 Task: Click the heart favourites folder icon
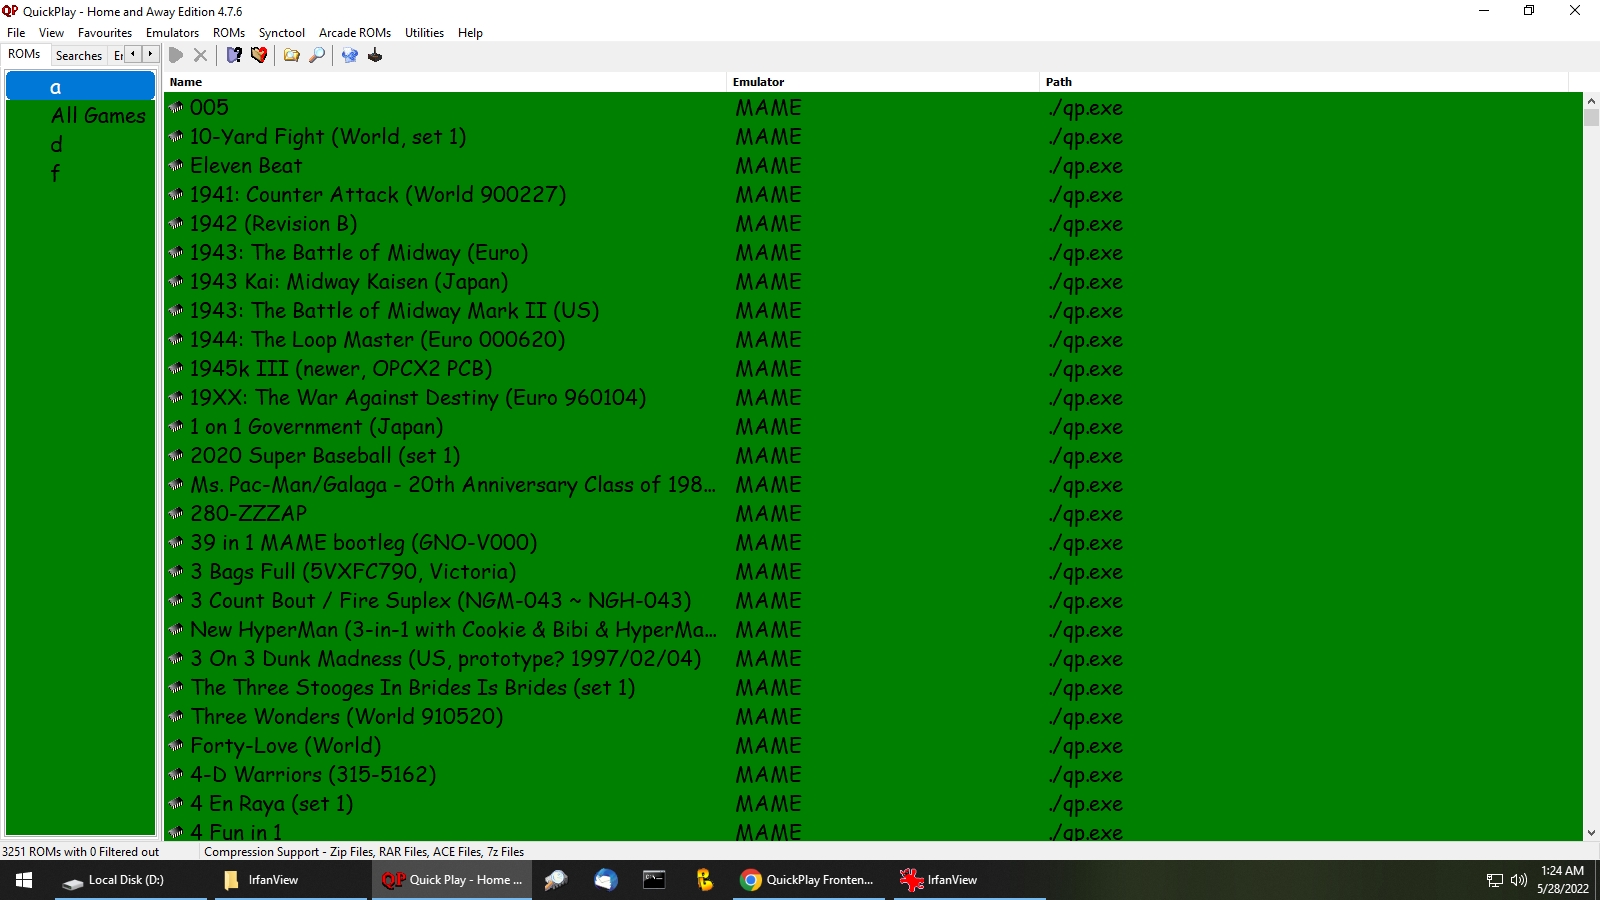pyautogui.click(x=259, y=55)
